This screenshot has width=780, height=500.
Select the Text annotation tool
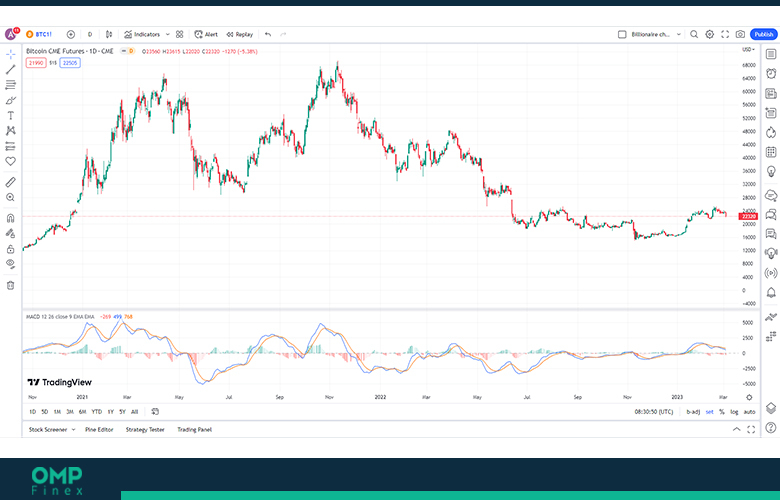[10, 115]
